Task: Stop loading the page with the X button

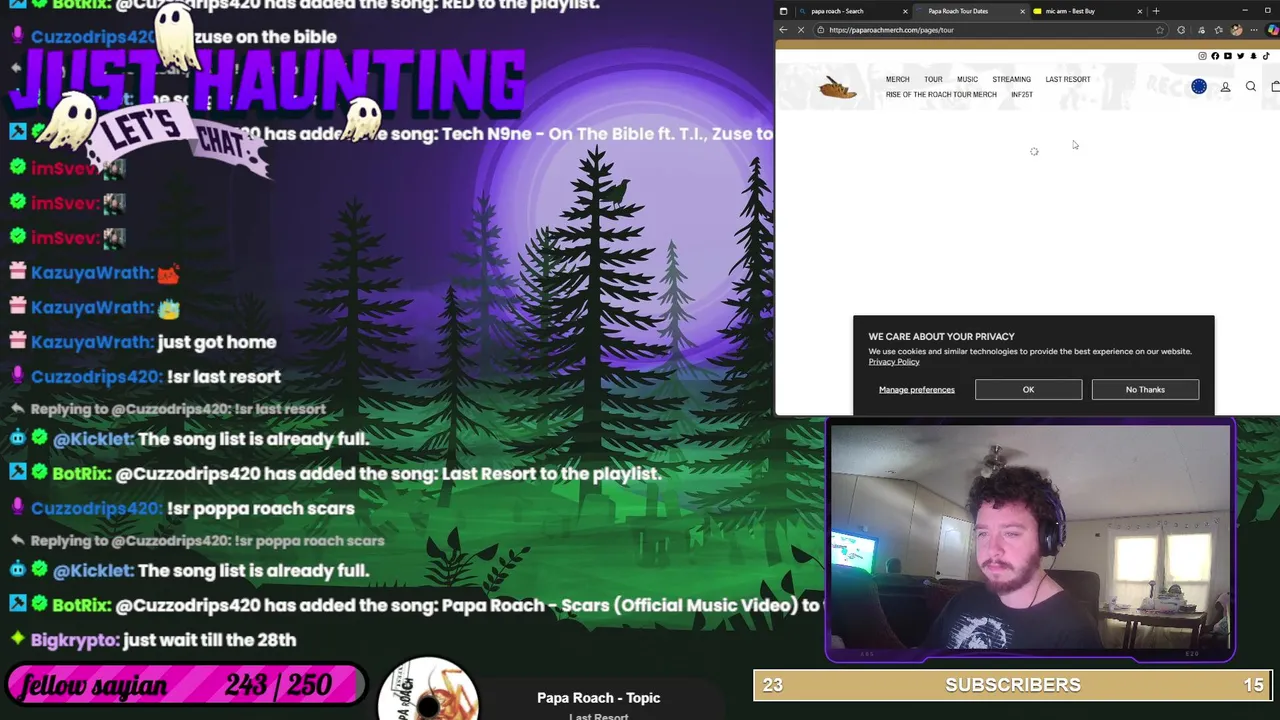Action: (801, 30)
